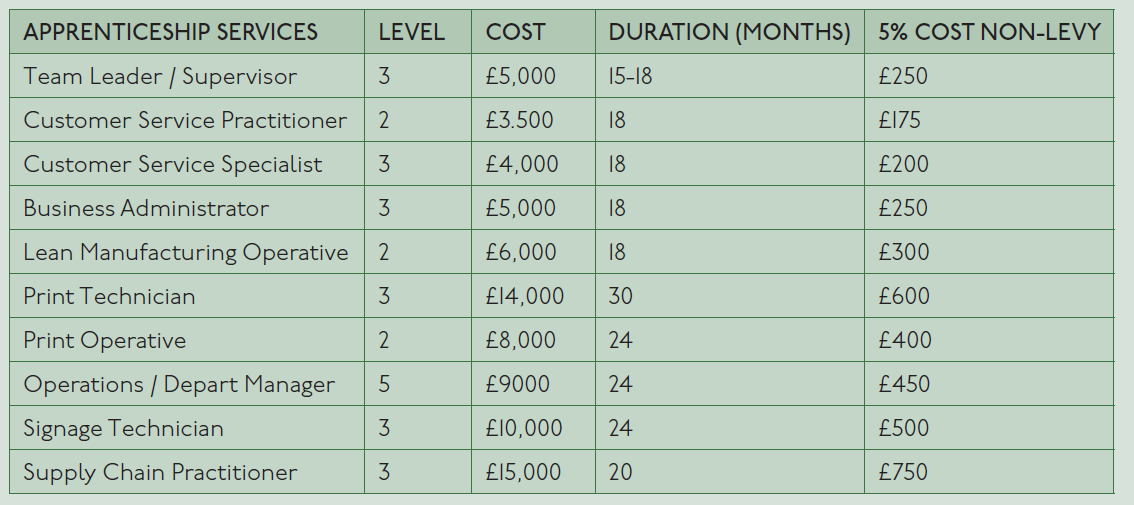1134x505 pixels.
Task: Click the Duration (Months) column header
Action: 730,33
